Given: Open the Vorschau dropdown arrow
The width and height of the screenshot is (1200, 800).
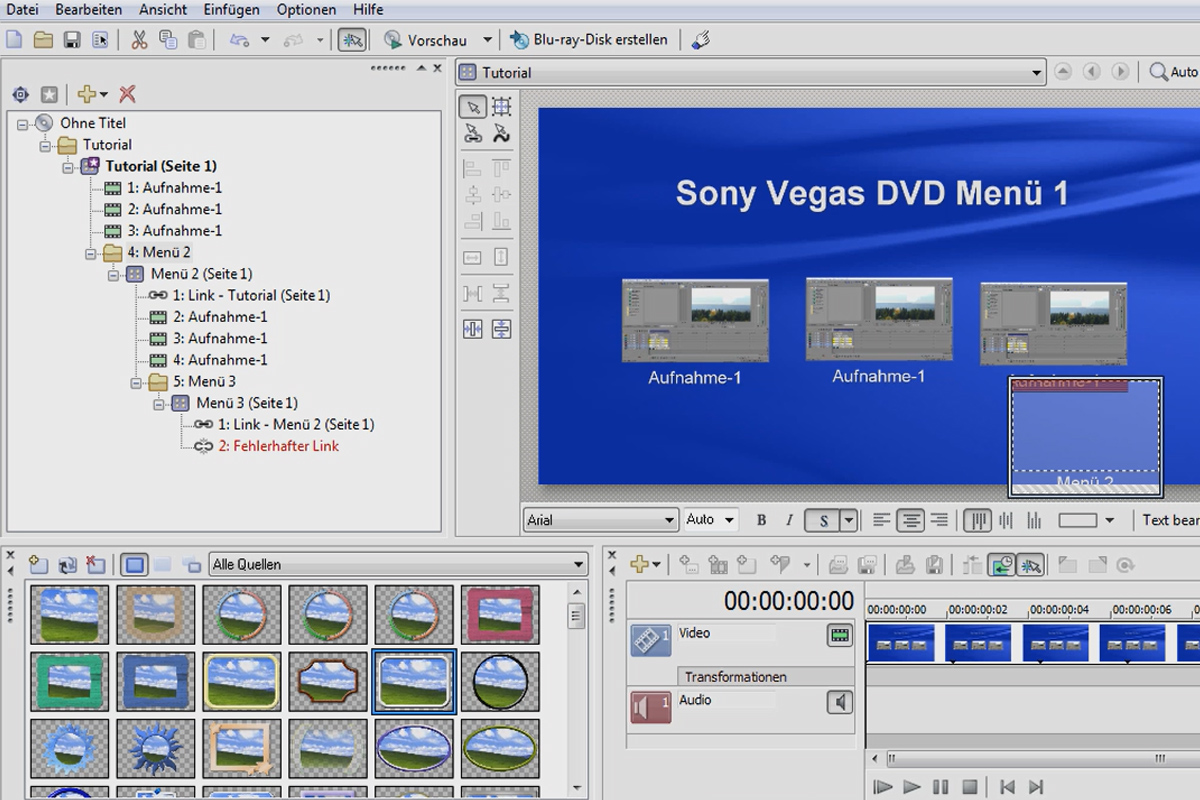Looking at the screenshot, I should pyautogui.click(x=488, y=40).
